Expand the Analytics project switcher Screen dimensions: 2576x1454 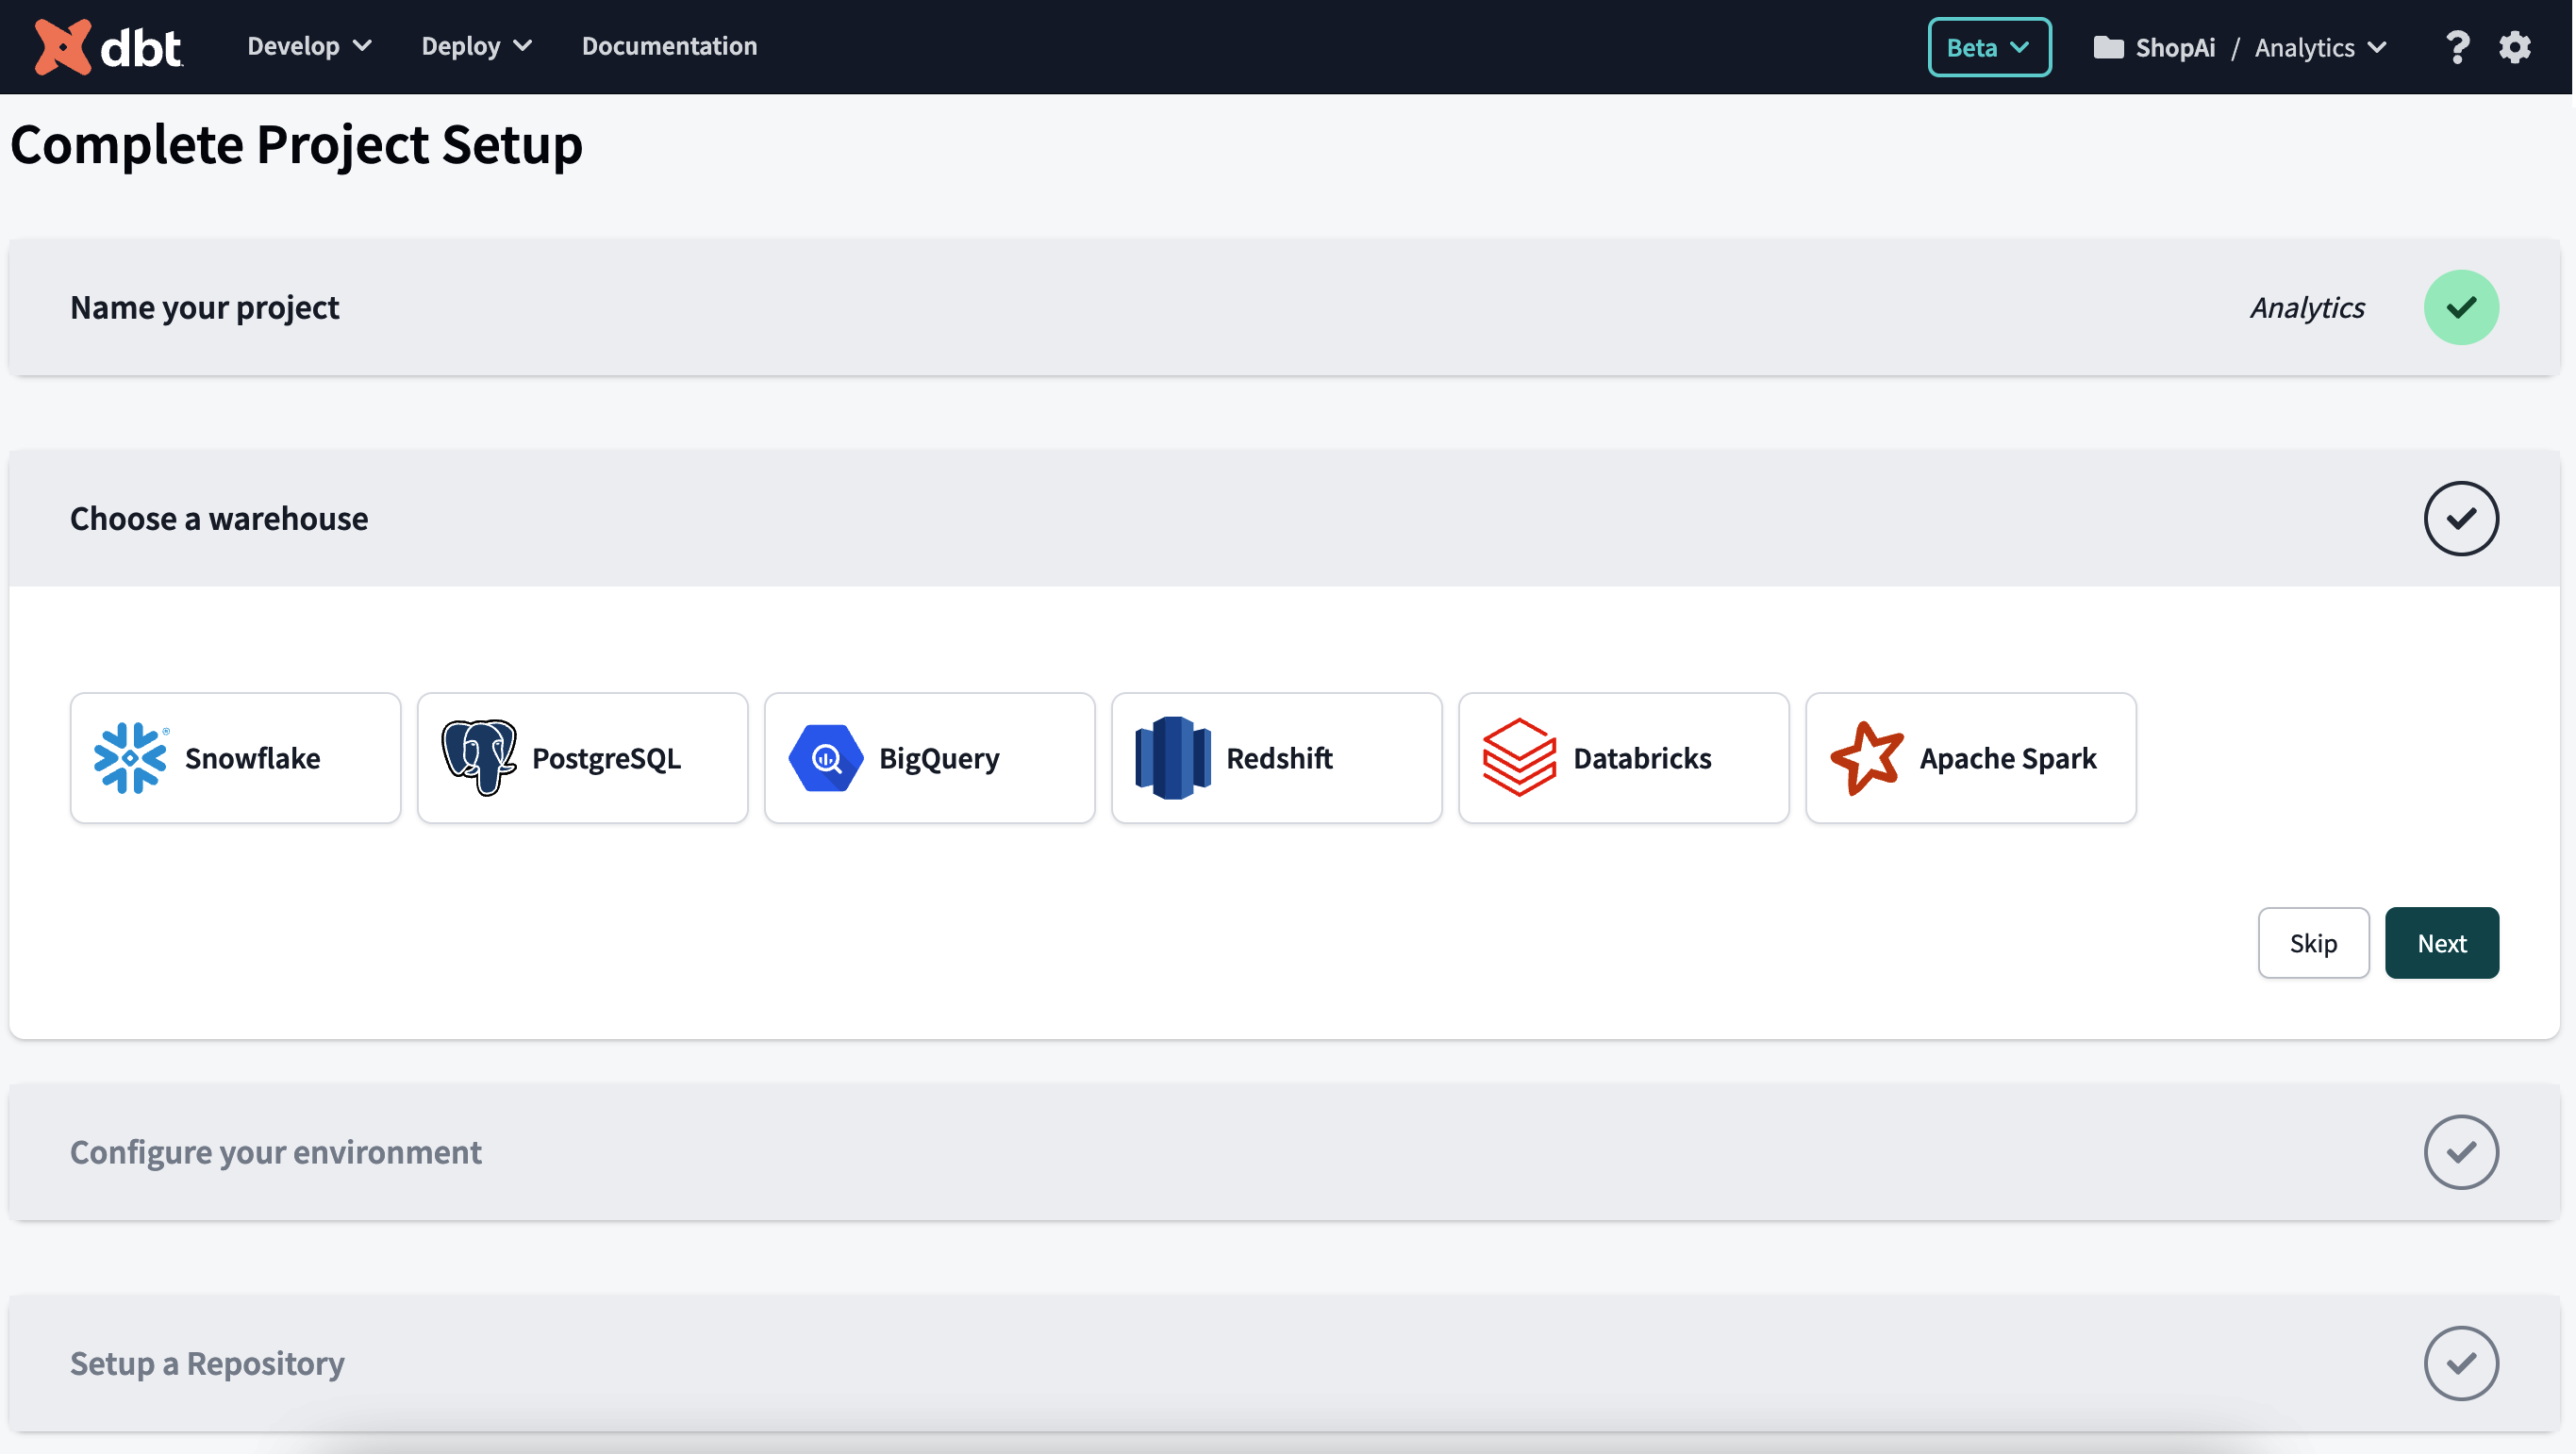2320,48
